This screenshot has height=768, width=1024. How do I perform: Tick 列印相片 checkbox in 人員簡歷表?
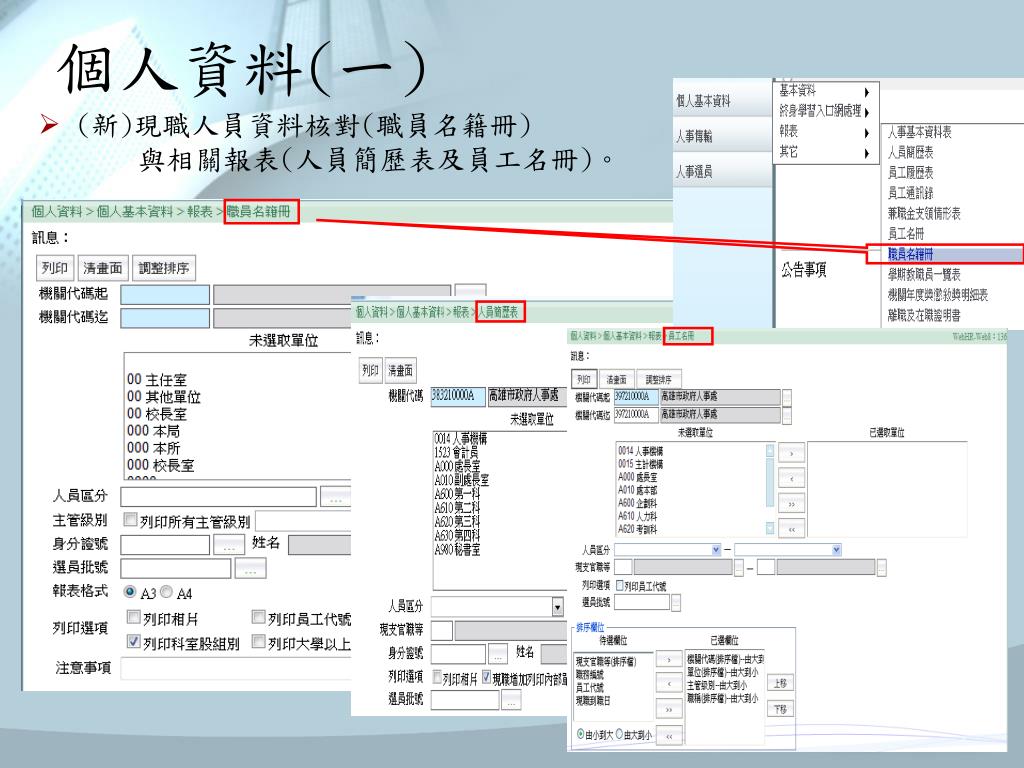pos(438,678)
